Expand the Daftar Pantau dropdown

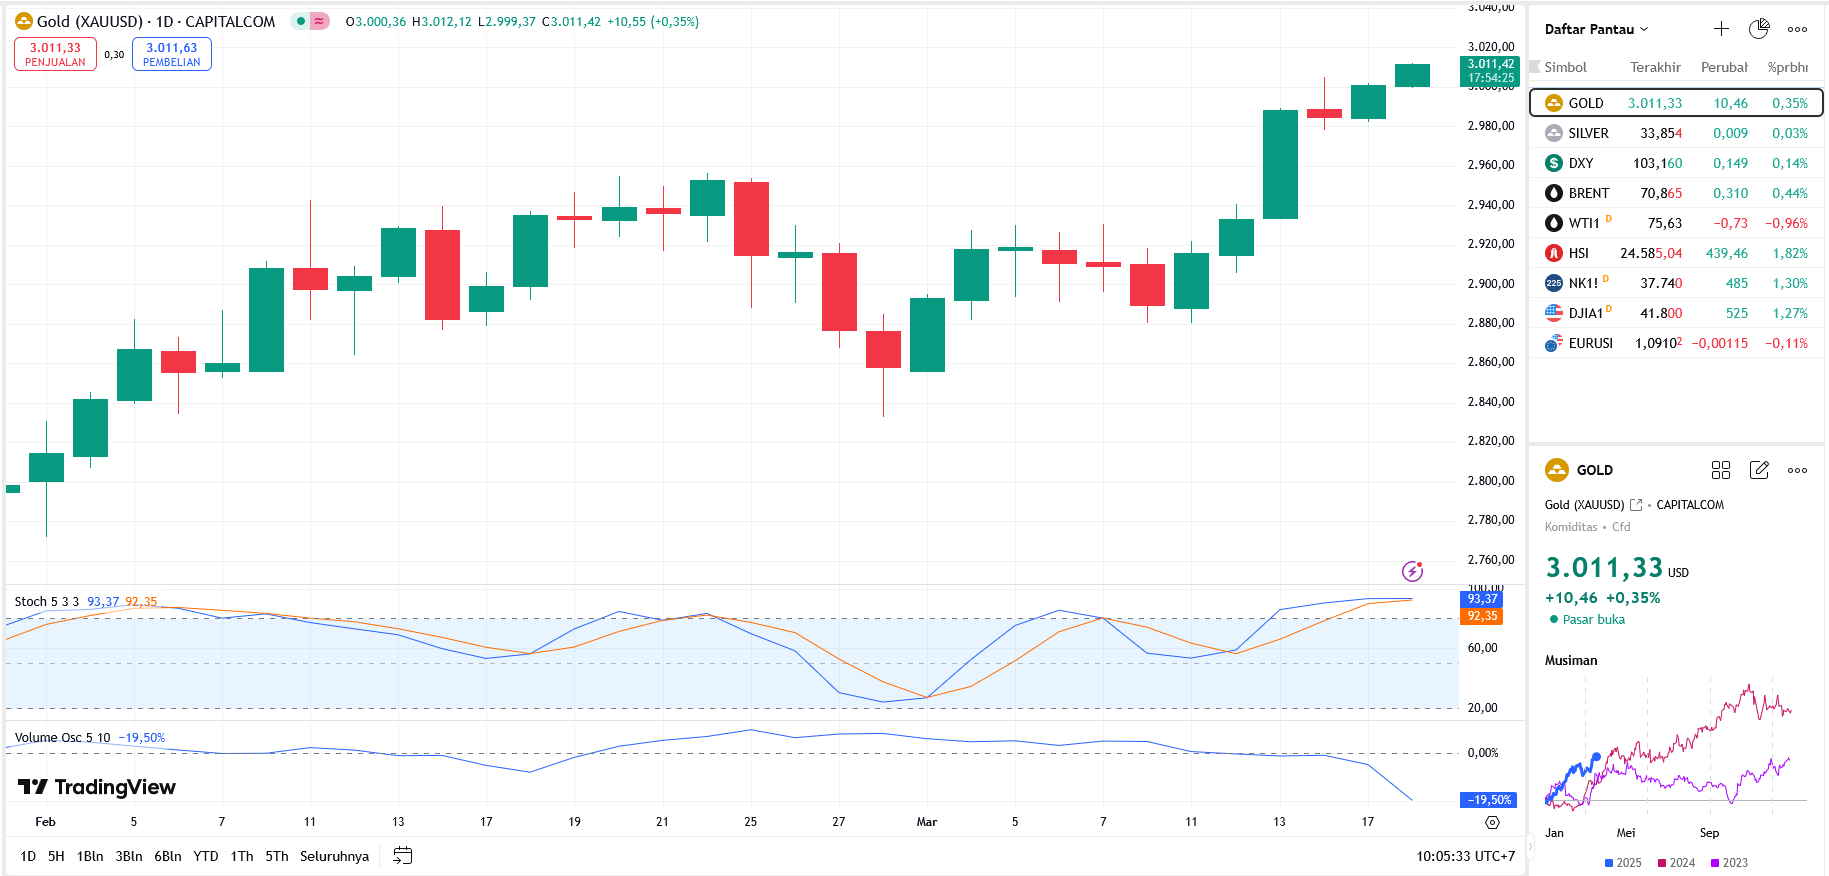pos(1596,29)
